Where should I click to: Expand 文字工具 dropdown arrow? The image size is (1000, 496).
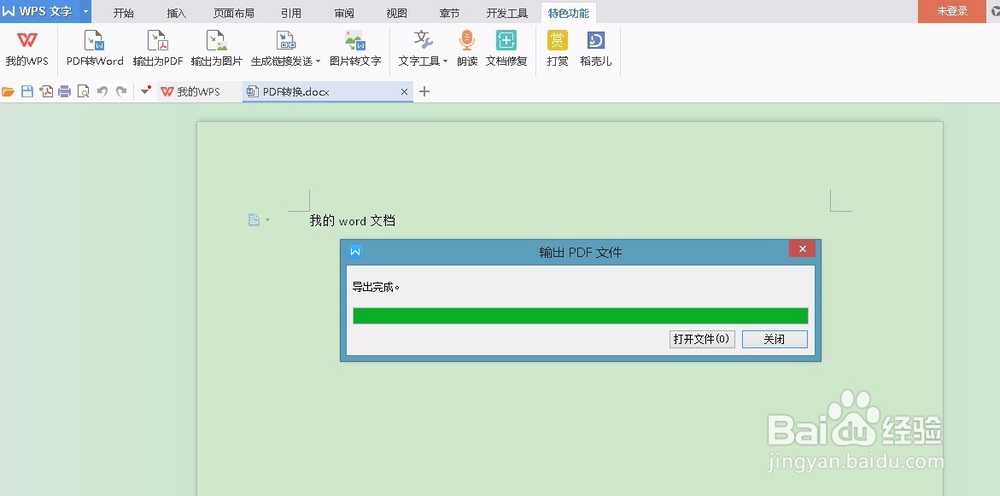pyautogui.click(x=445, y=62)
